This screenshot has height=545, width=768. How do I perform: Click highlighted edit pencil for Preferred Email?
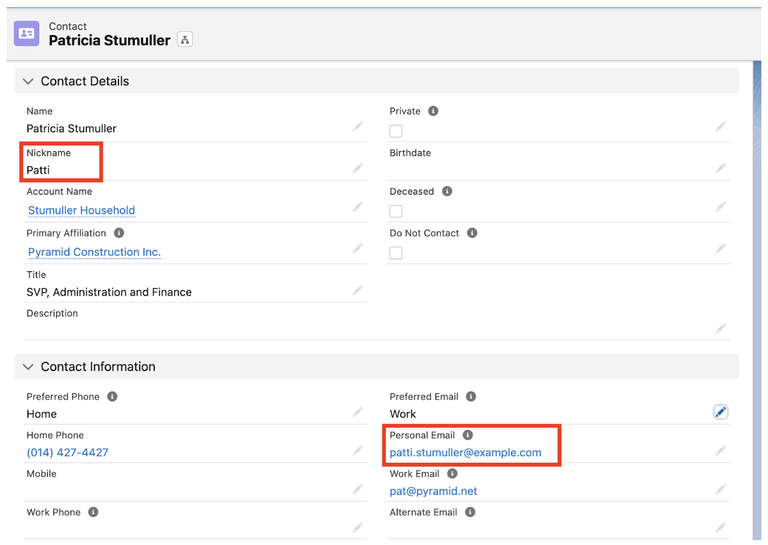(720, 412)
